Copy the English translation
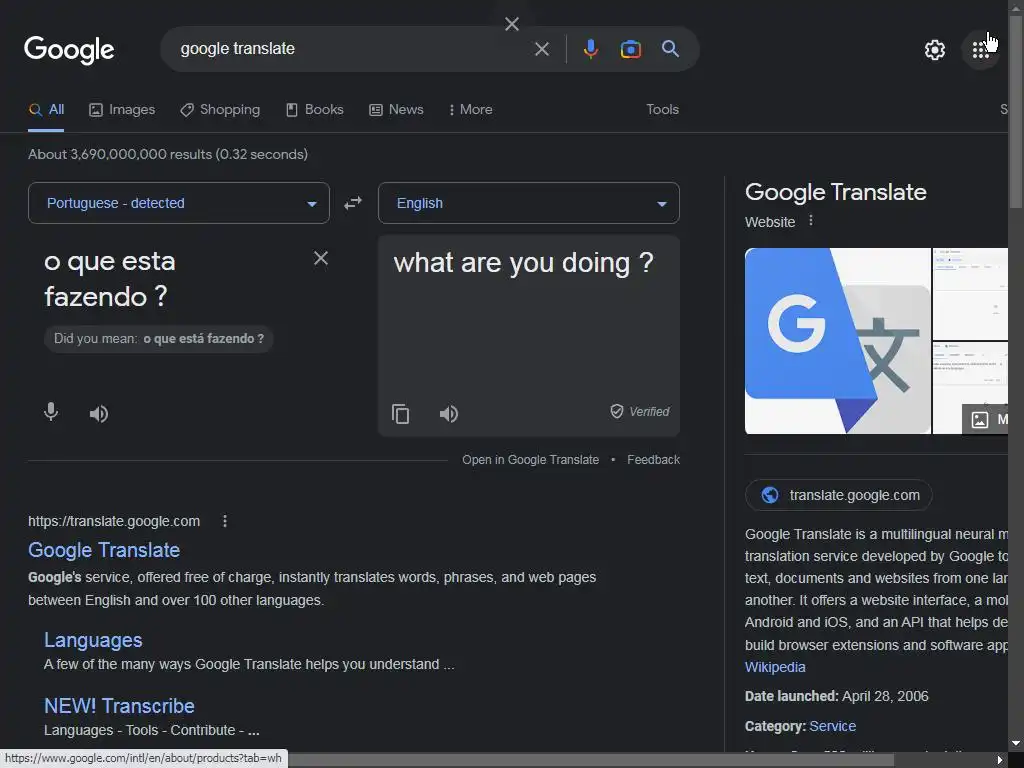The width and height of the screenshot is (1024, 768). tap(400, 413)
